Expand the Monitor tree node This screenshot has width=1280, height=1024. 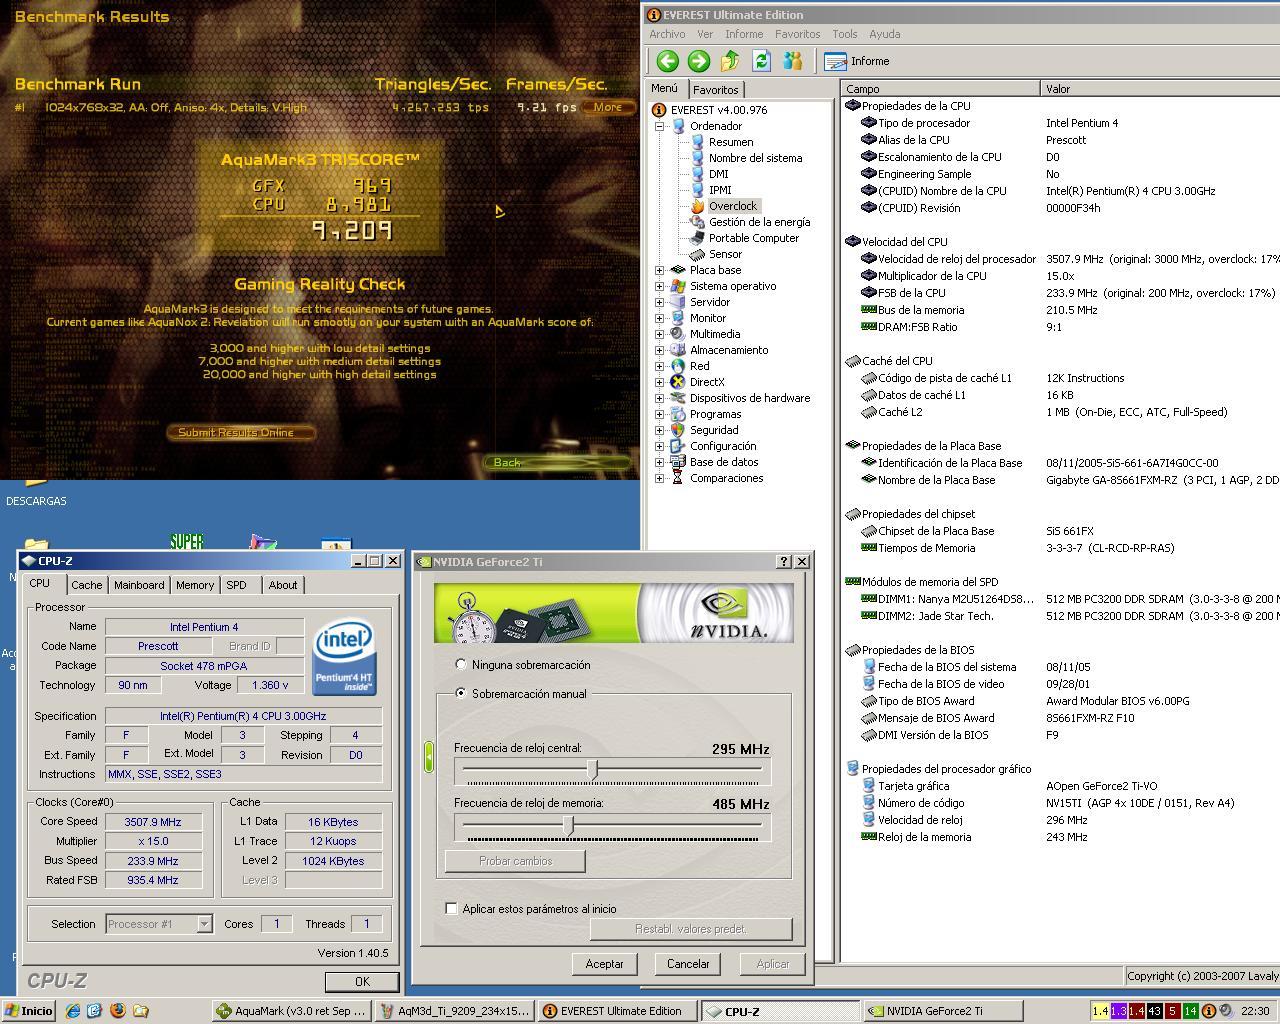[x=660, y=318]
